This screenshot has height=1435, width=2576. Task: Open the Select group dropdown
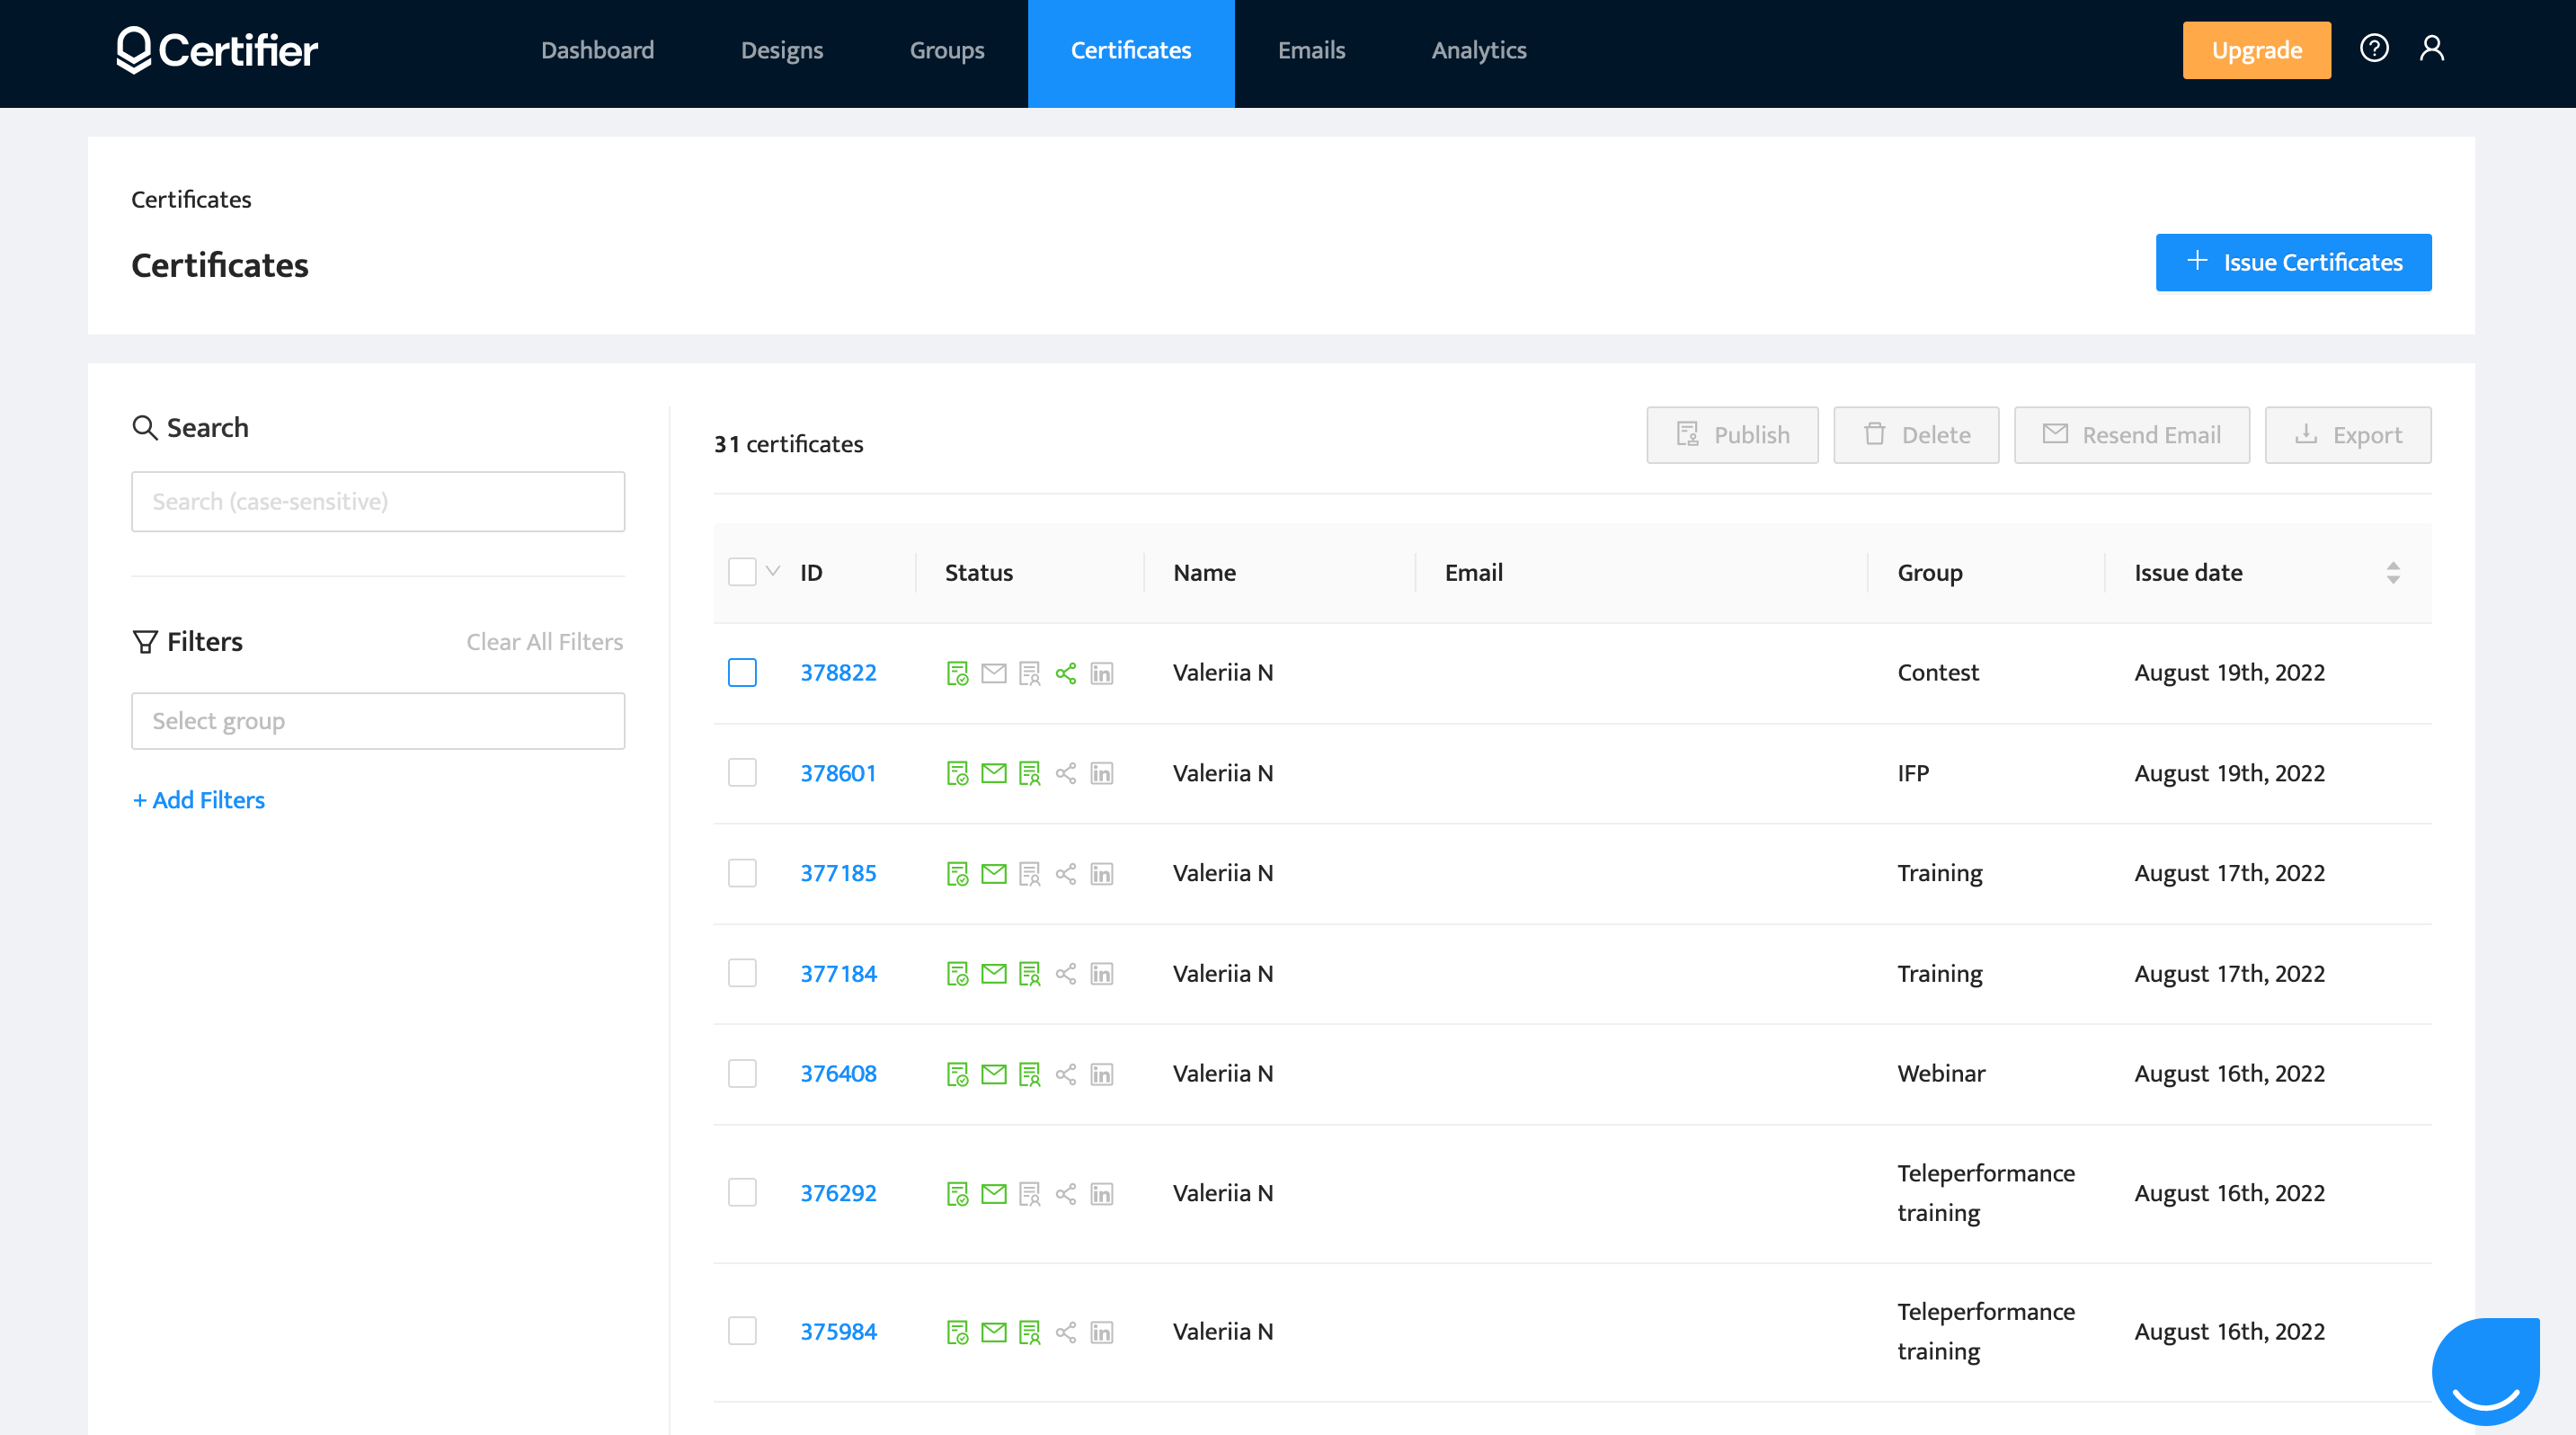click(x=378, y=721)
